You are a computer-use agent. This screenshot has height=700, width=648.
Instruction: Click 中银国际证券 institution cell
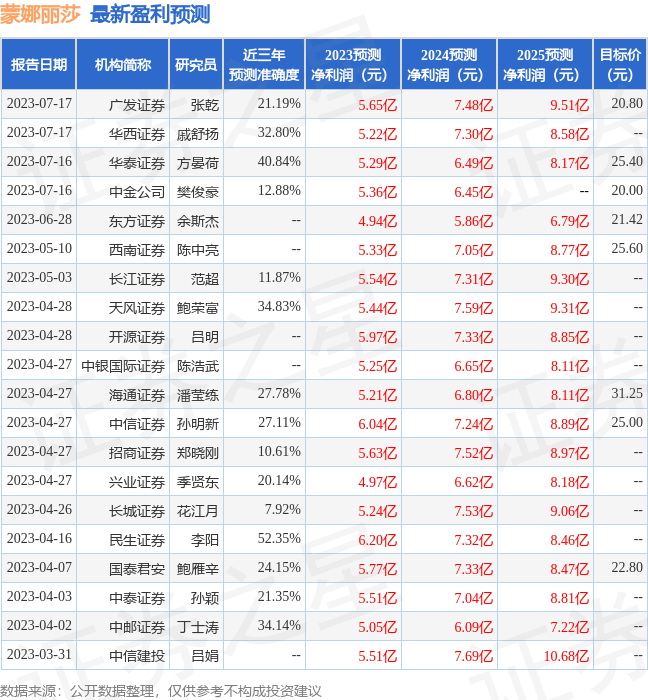(123, 366)
